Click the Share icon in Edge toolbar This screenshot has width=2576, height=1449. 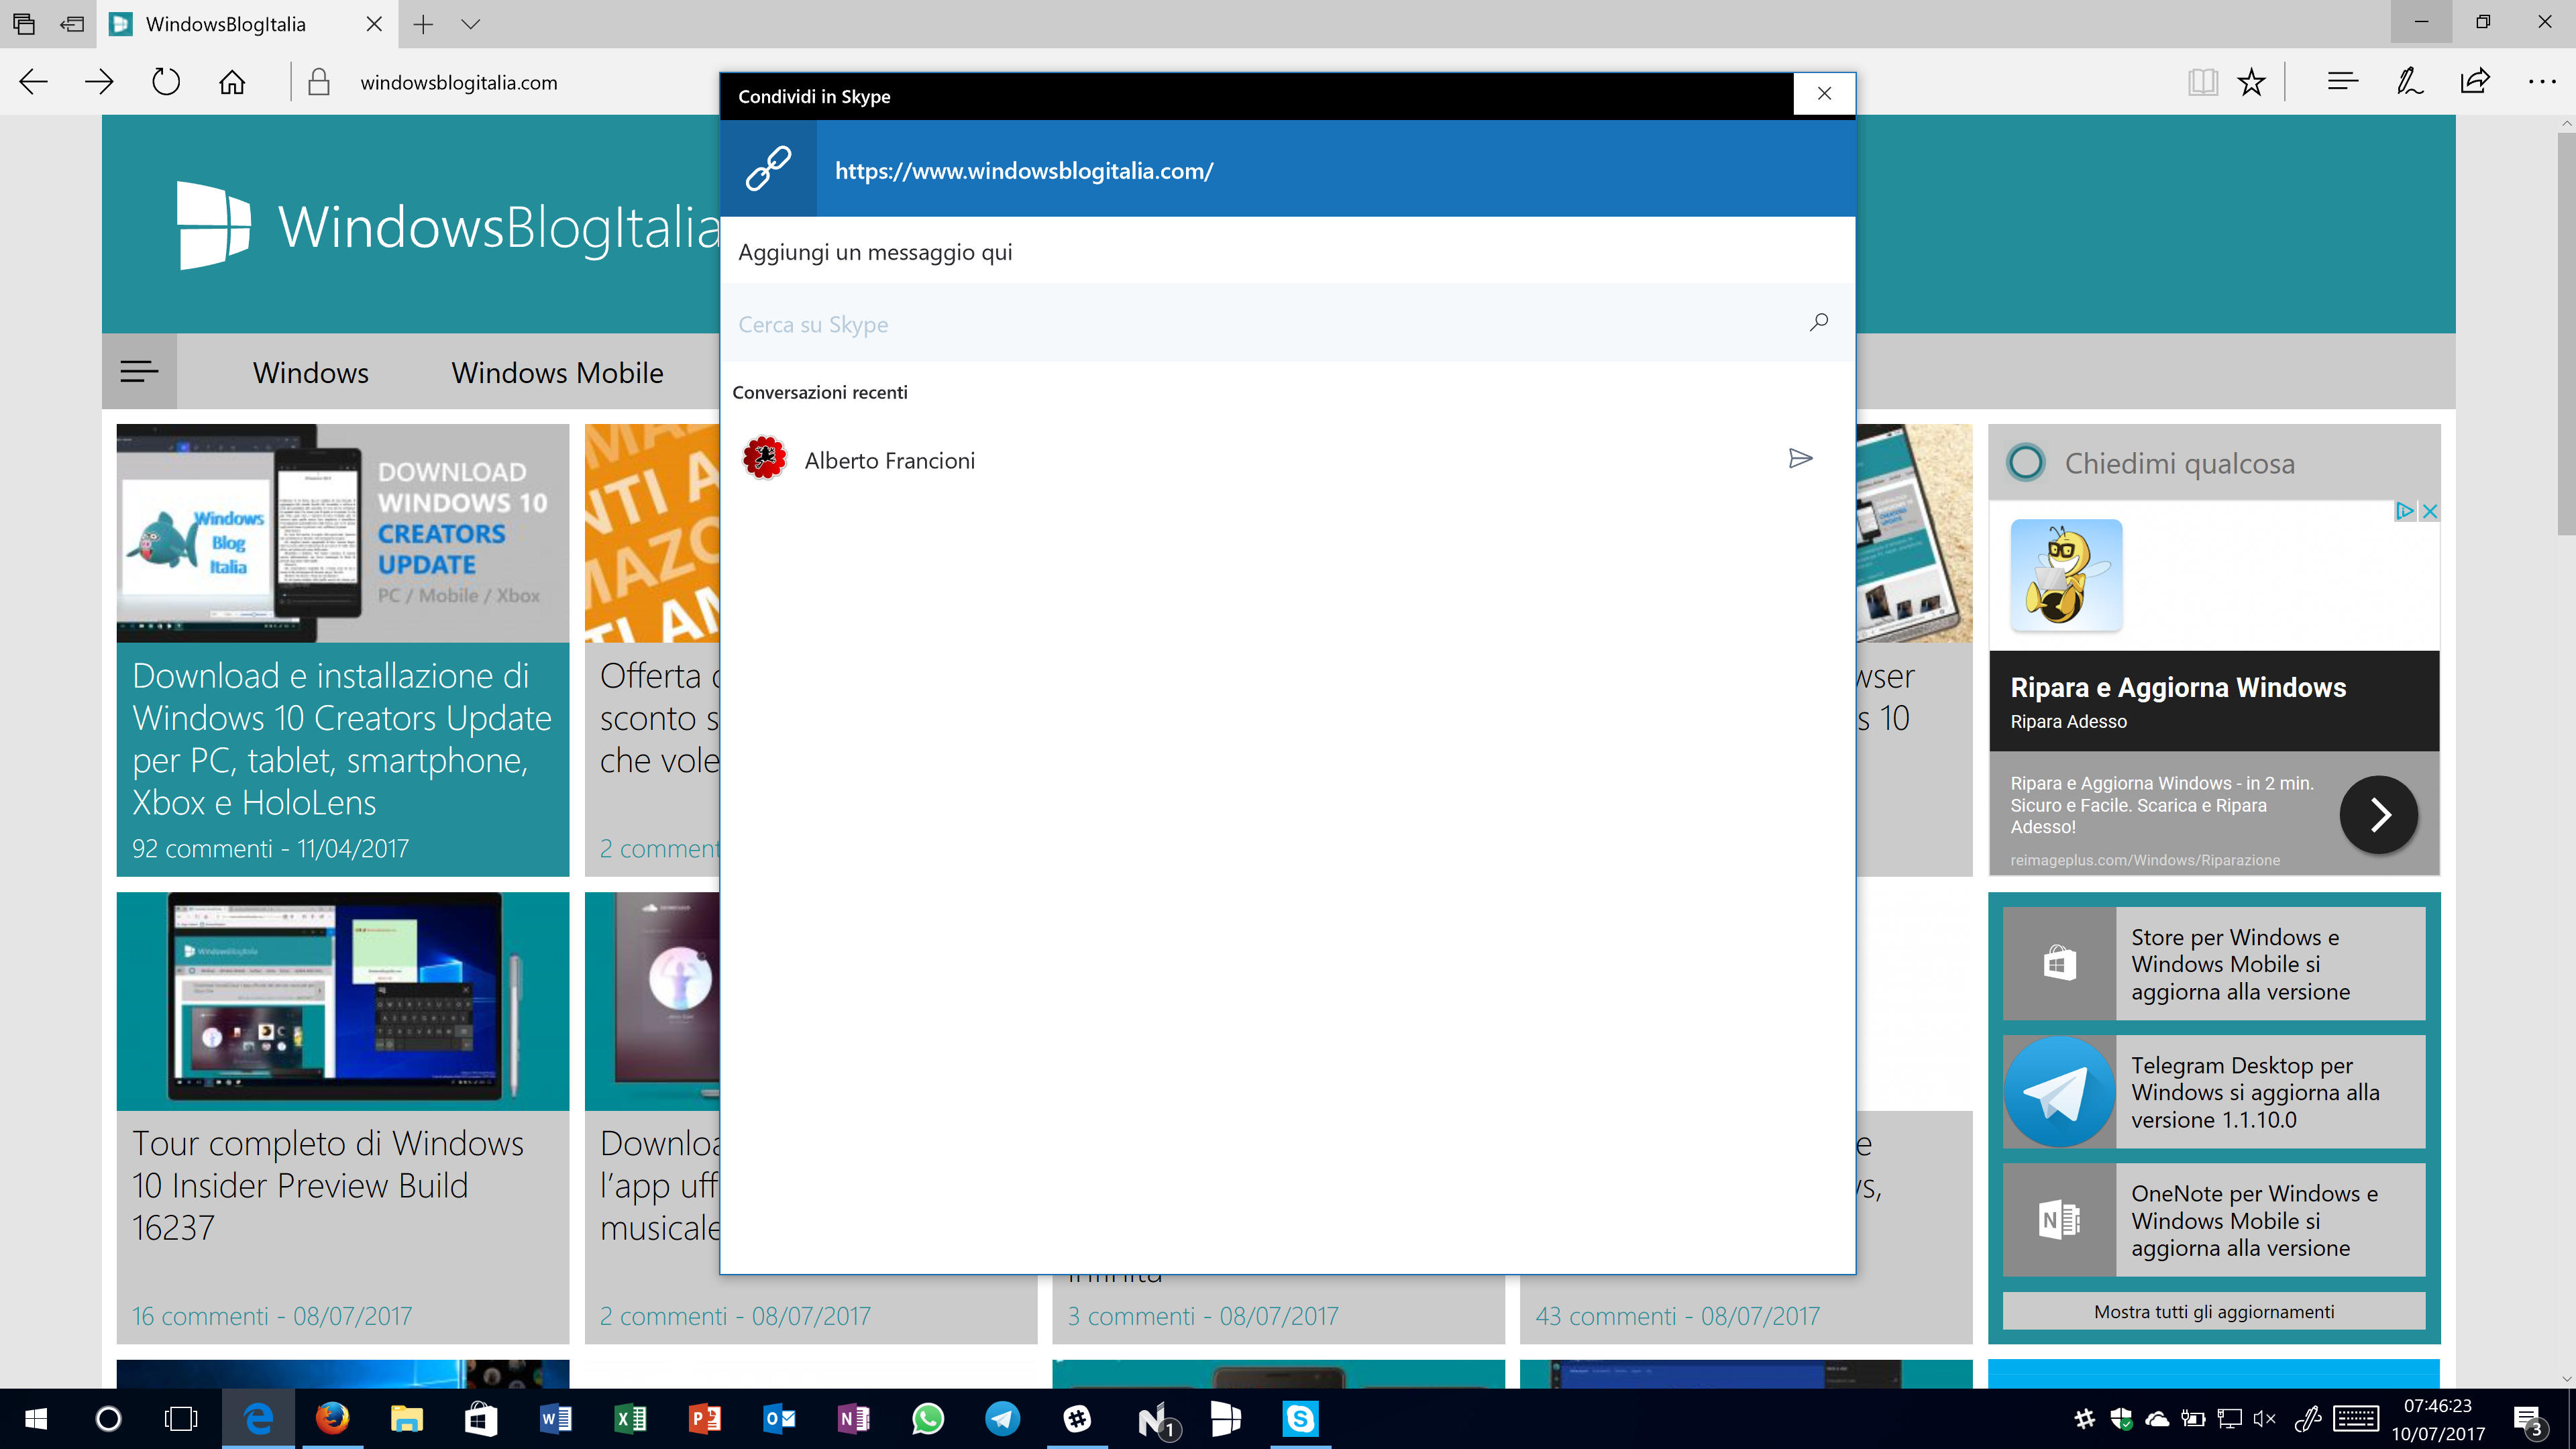coord(2475,81)
